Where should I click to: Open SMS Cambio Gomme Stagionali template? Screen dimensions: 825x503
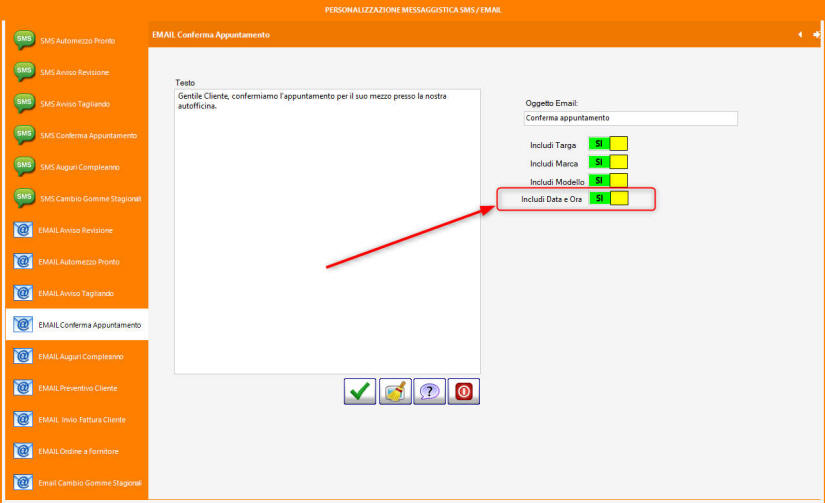pyautogui.click(x=90, y=198)
